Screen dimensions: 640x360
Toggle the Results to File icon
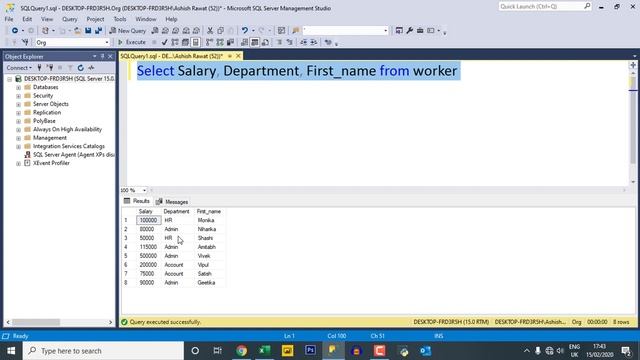[x=265, y=42]
